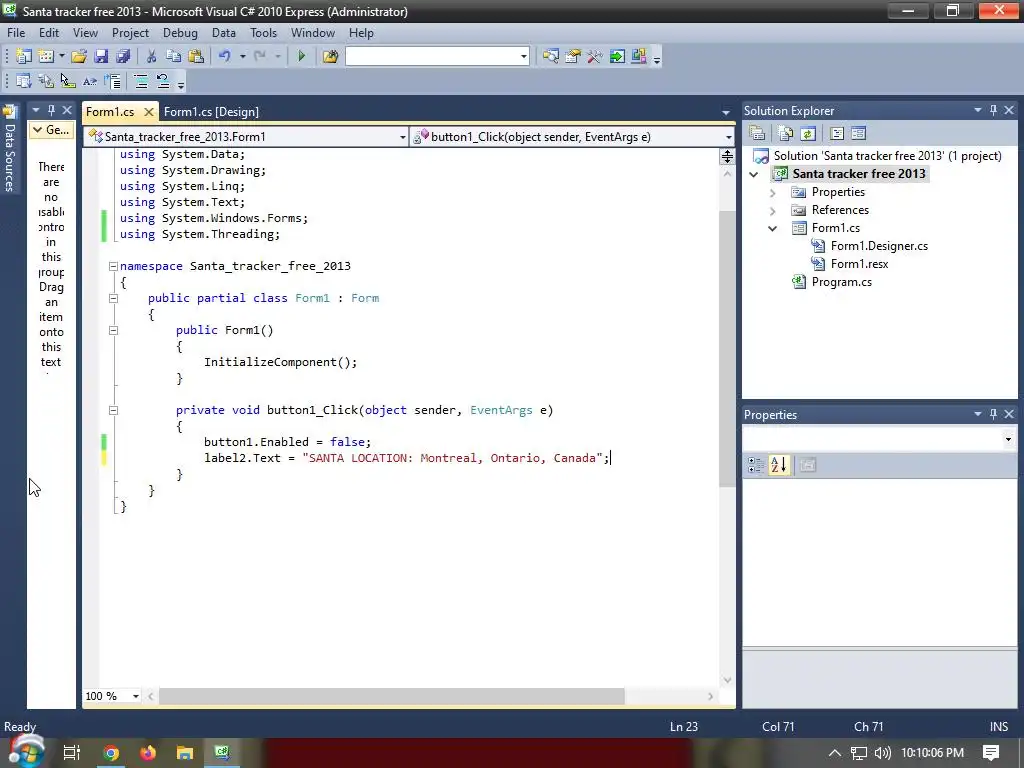The width and height of the screenshot is (1024, 768).
Task: Click the editor horizontal scrollbar thumb
Action: pos(392,696)
